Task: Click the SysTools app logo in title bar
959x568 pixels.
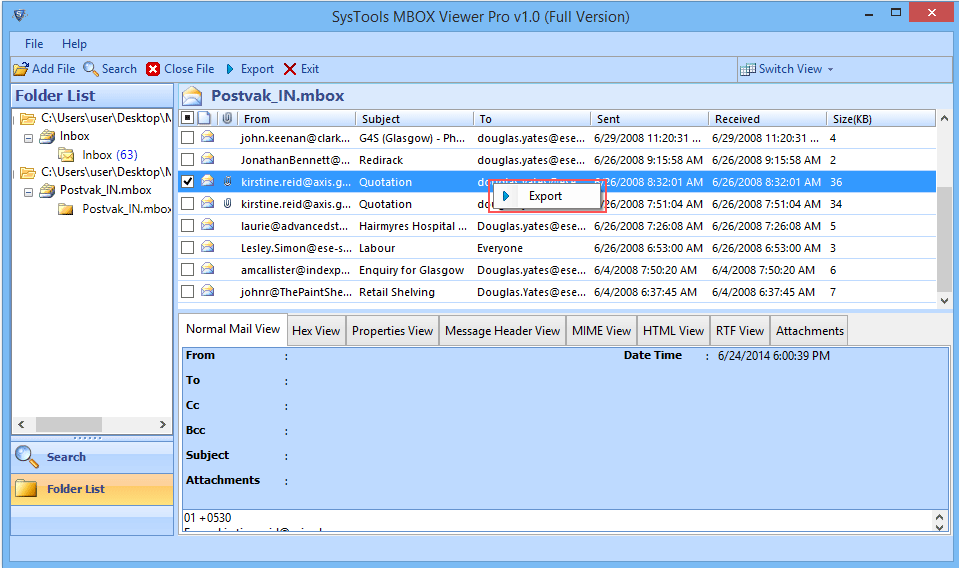Action: (20, 15)
